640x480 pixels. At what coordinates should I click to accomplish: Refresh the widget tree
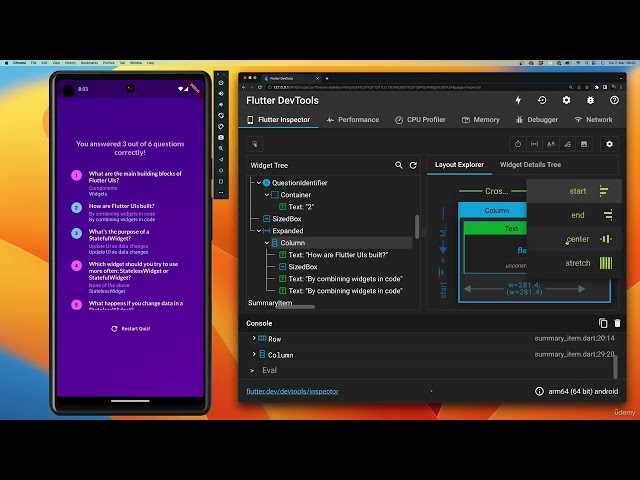click(413, 165)
